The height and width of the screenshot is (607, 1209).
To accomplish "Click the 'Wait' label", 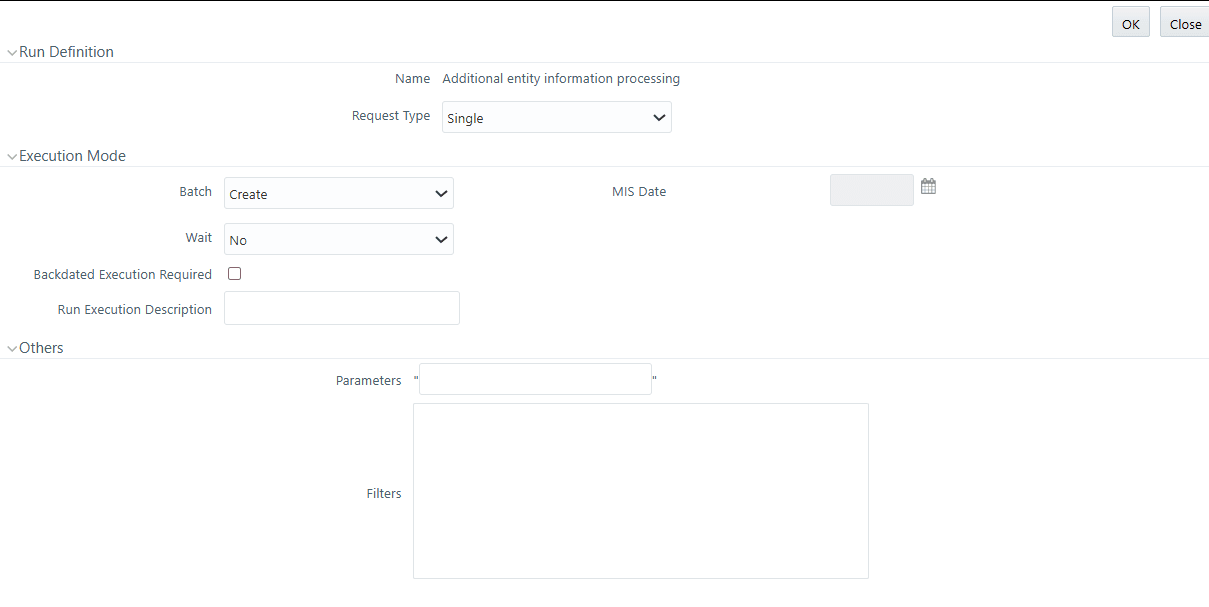I will (x=199, y=238).
